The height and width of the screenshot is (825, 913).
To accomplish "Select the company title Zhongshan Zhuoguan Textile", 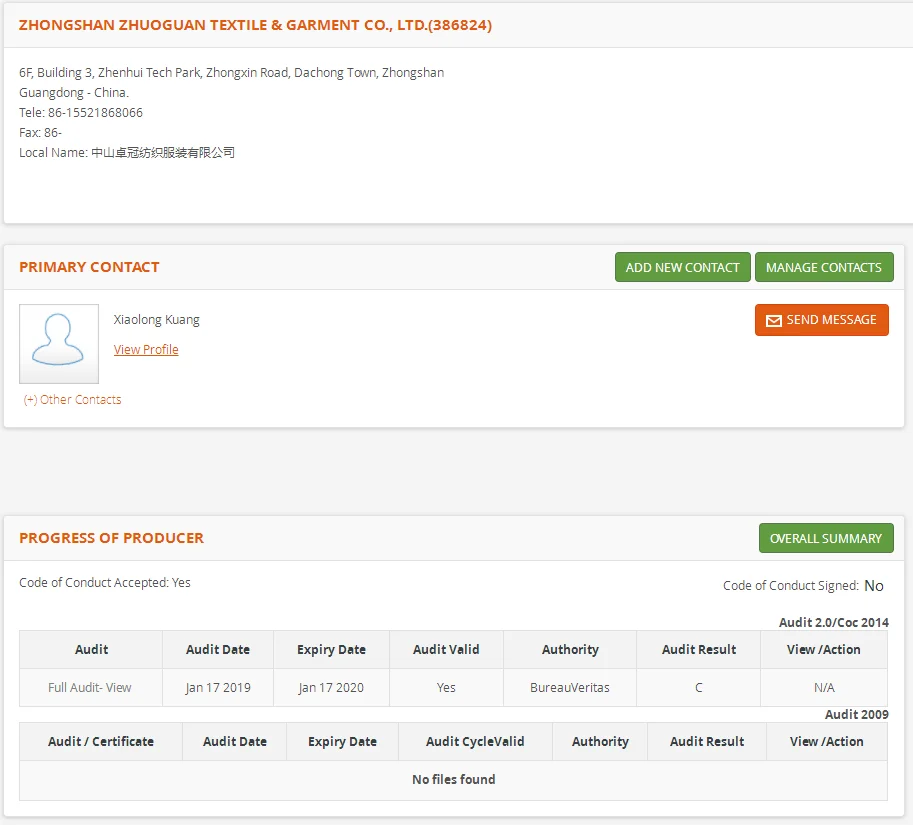I will point(255,25).
